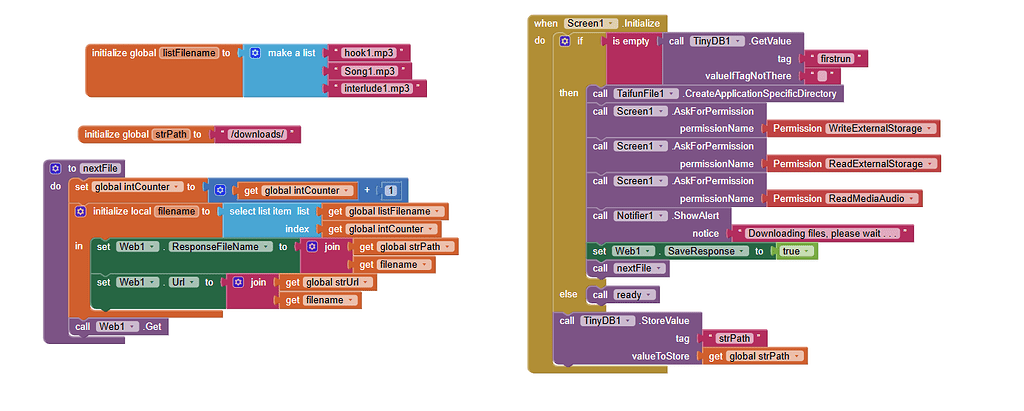Open the gear icon on the if block
Screen dimensions: 1024x411
point(565,41)
